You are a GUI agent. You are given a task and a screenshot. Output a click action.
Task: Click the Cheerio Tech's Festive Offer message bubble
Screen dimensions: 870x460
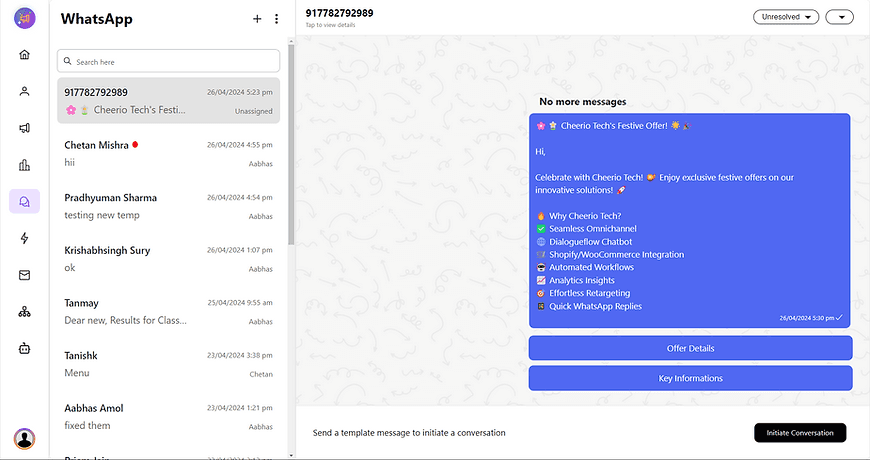point(690,221)
